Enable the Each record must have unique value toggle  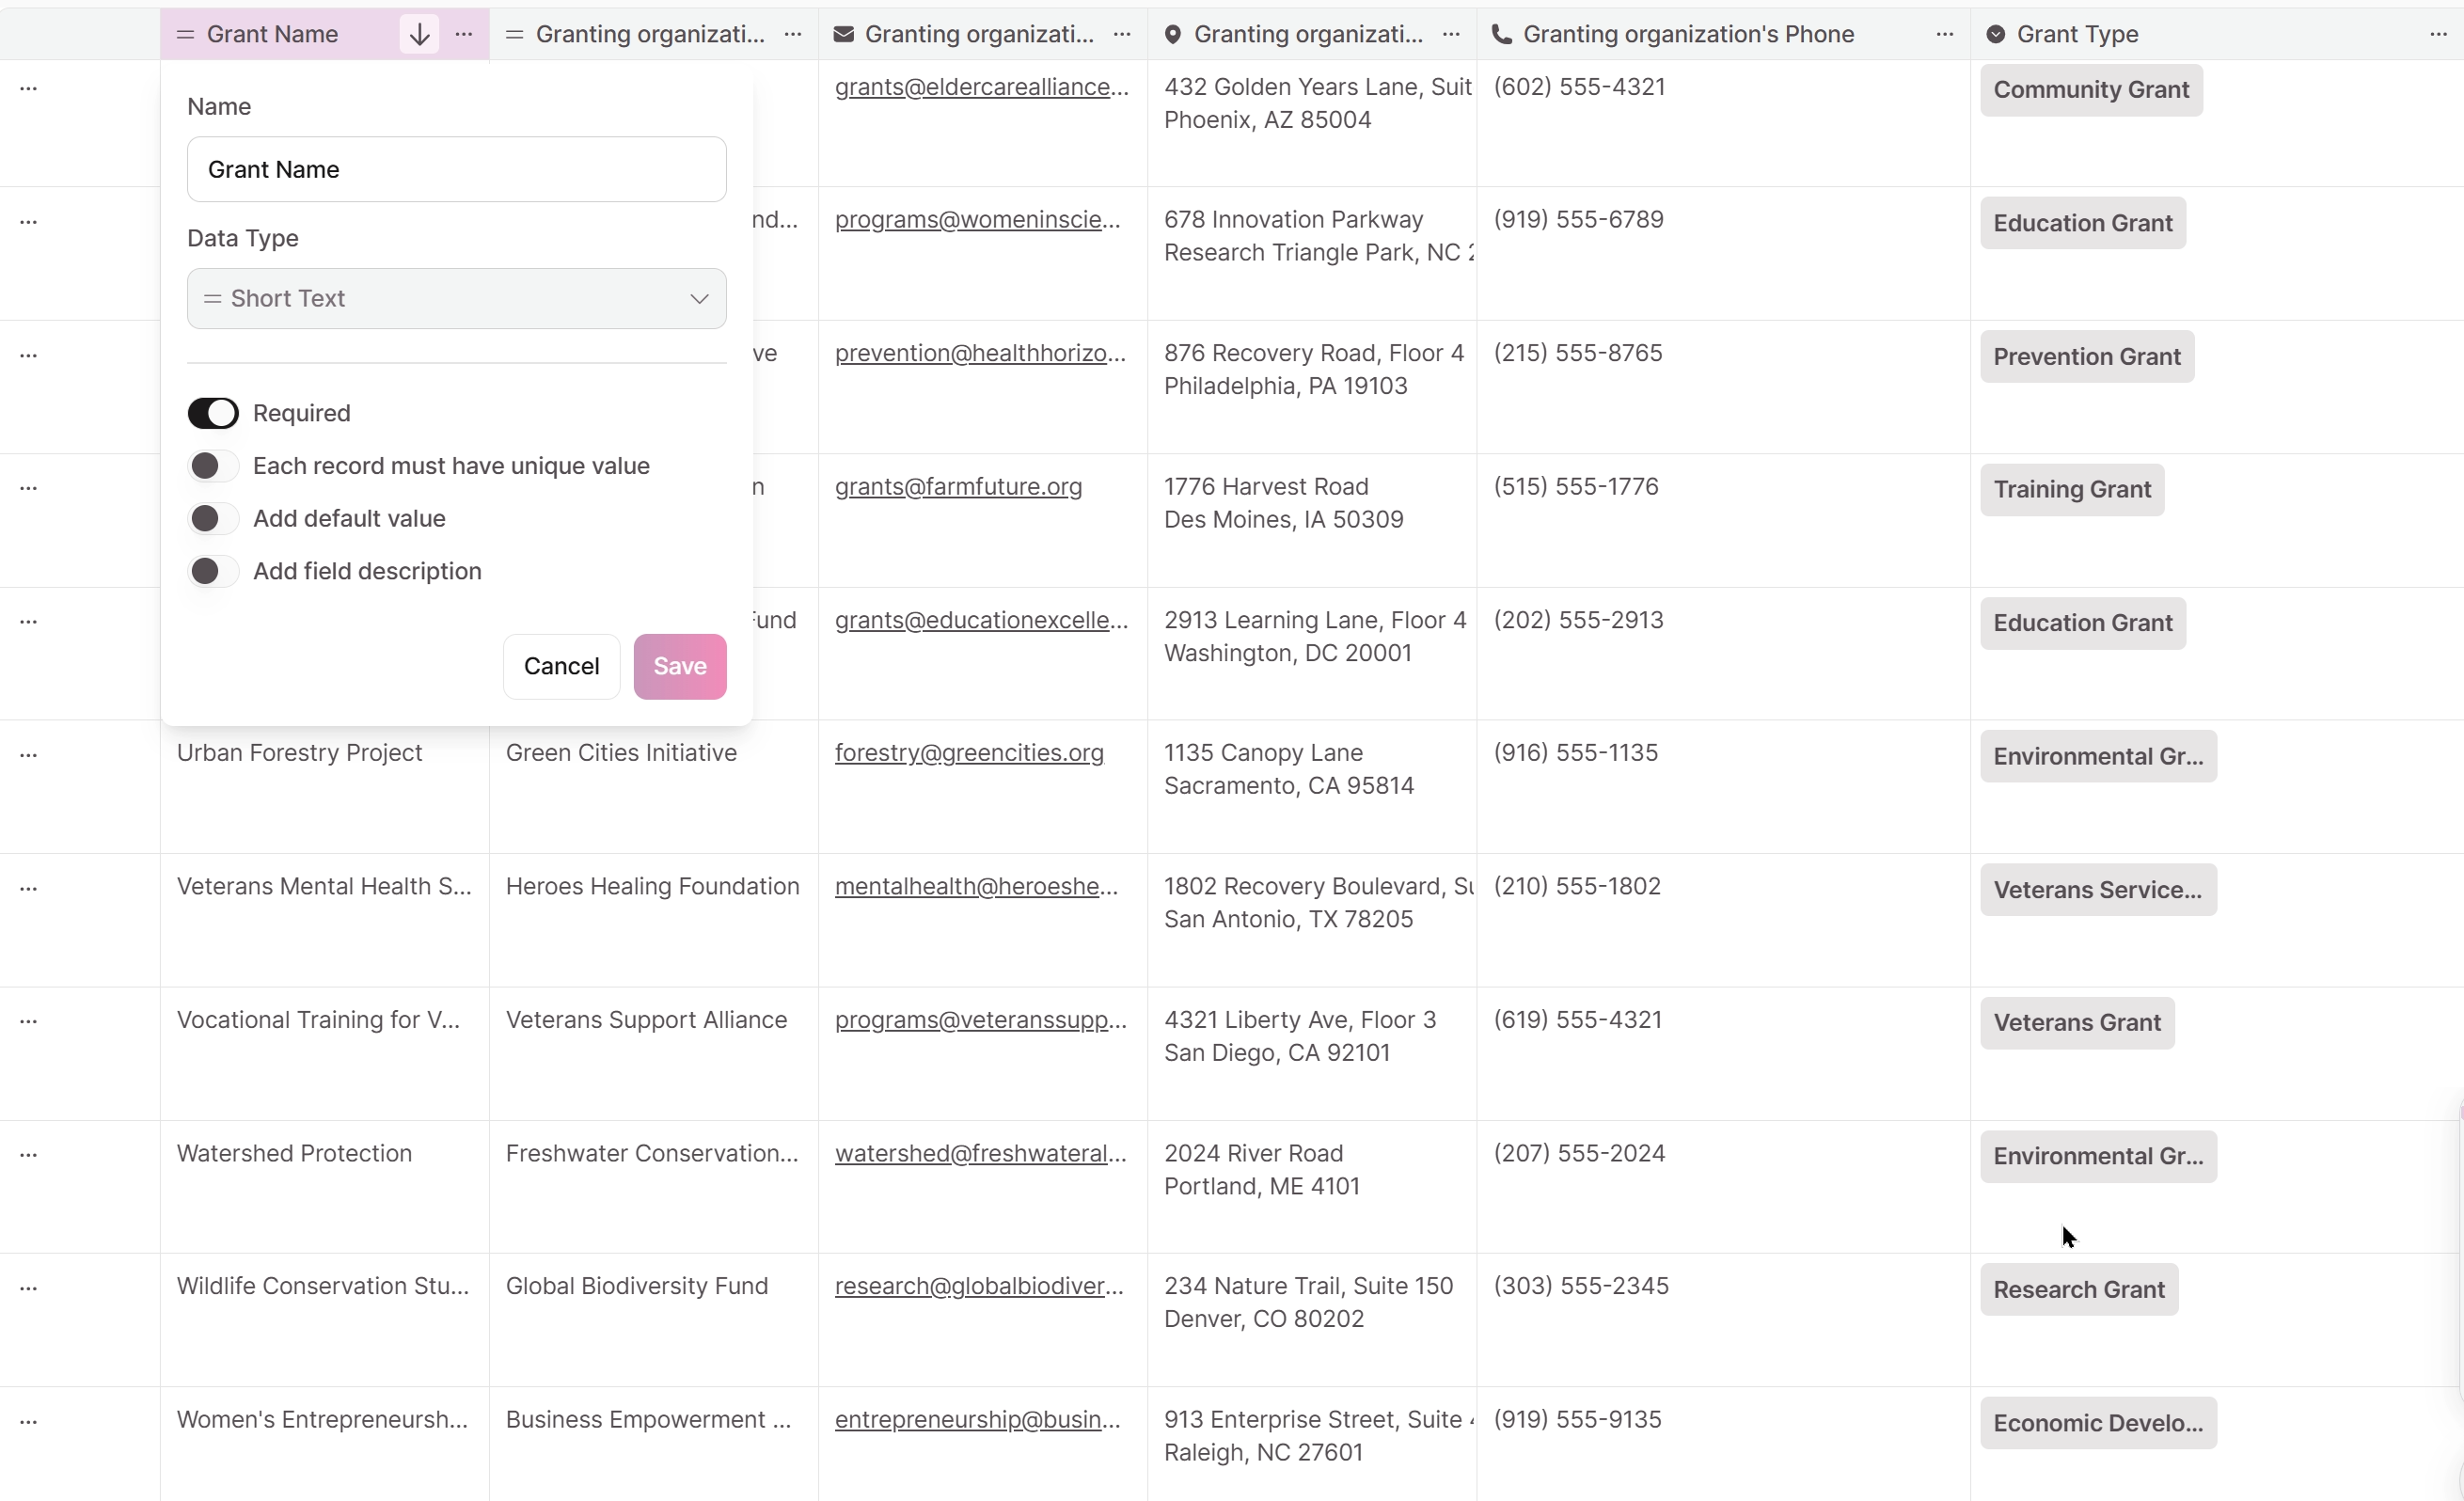point(212,465)
